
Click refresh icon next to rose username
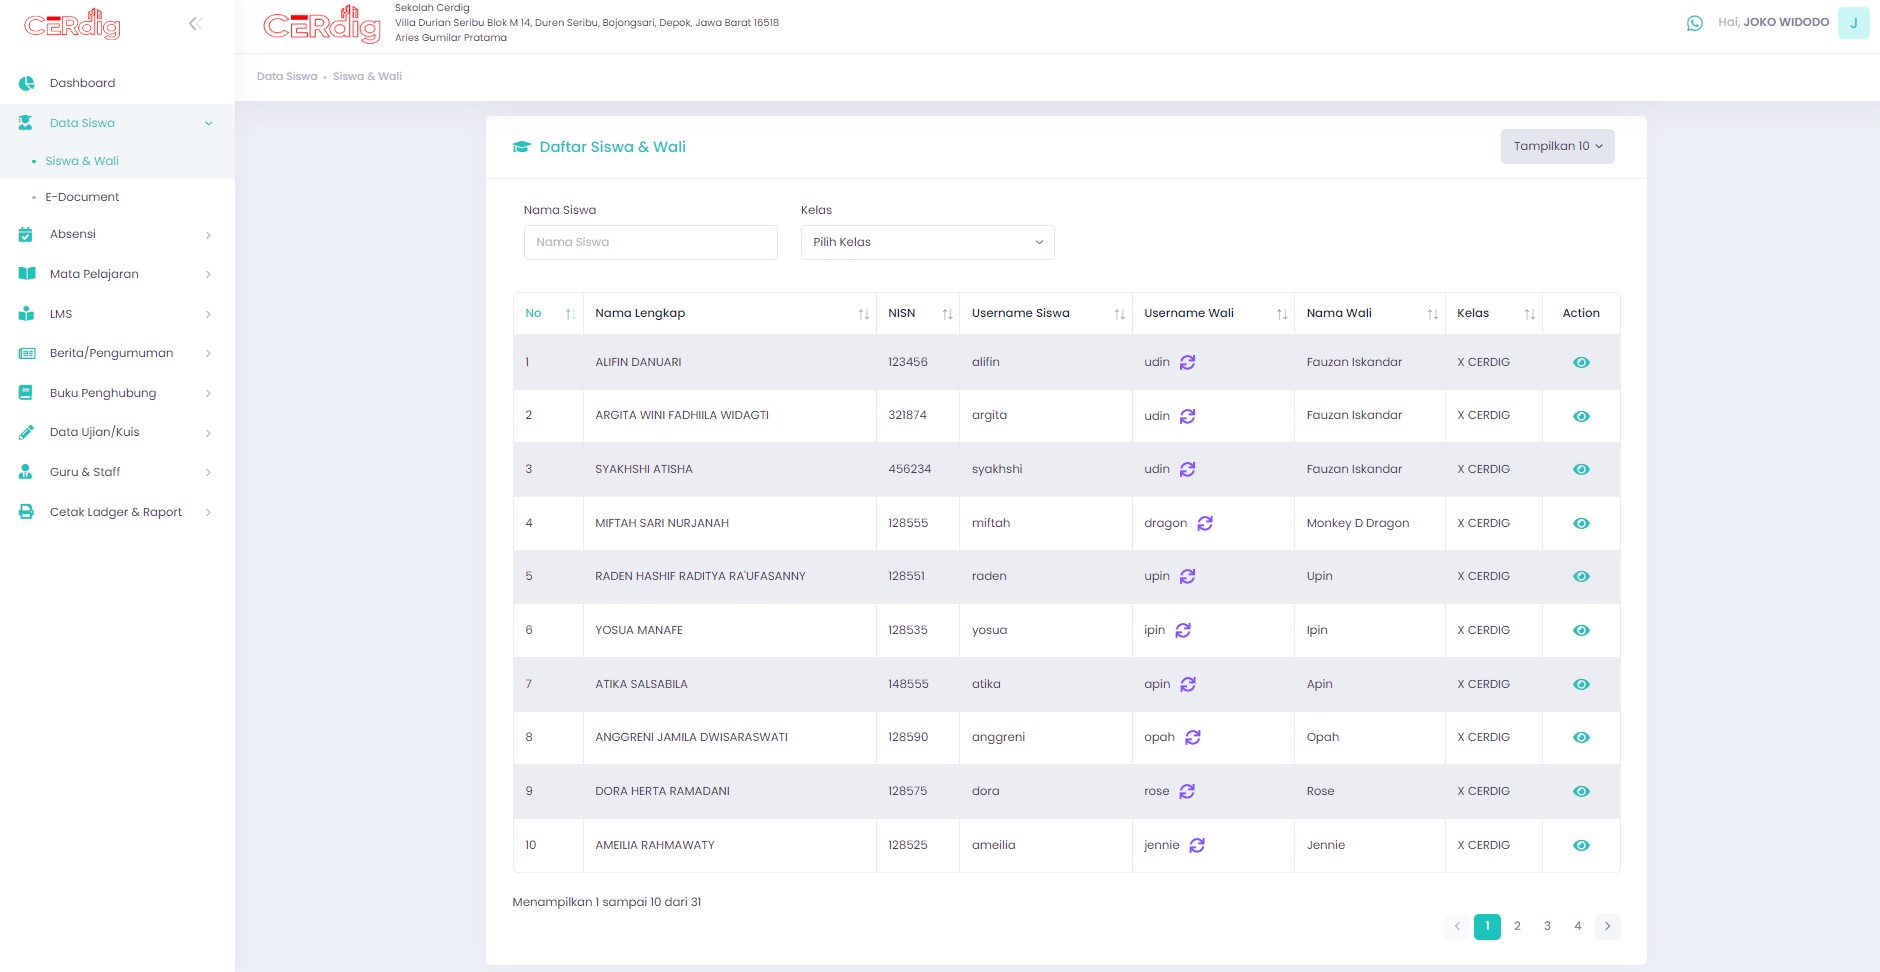coord(1187,791)
